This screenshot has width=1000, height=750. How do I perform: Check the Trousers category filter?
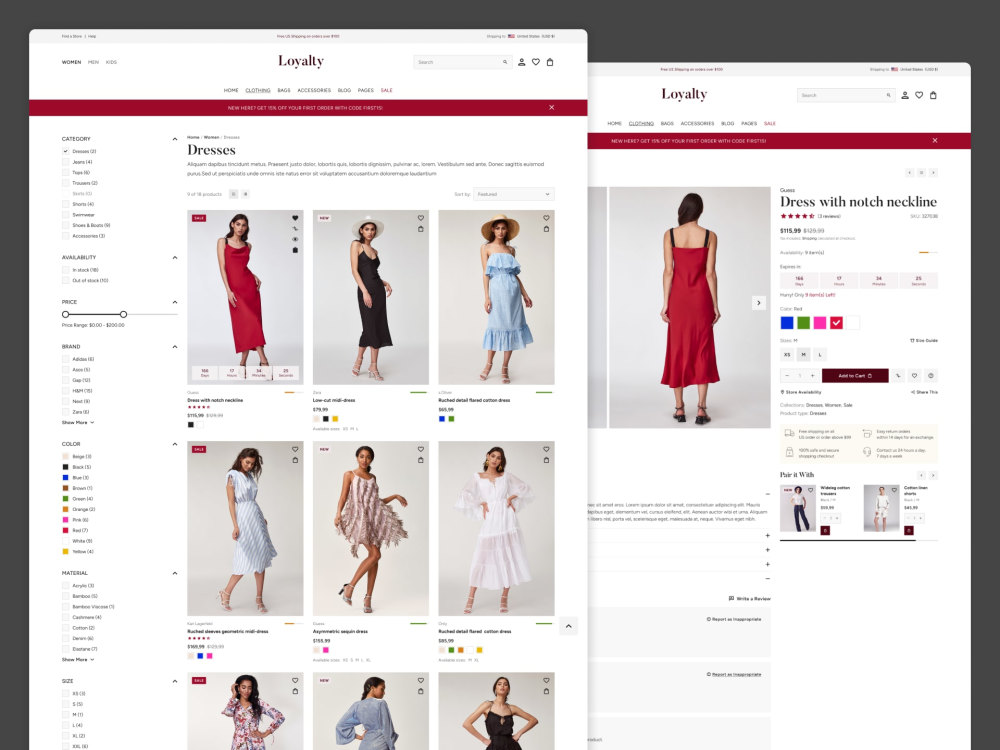[65, 183]
